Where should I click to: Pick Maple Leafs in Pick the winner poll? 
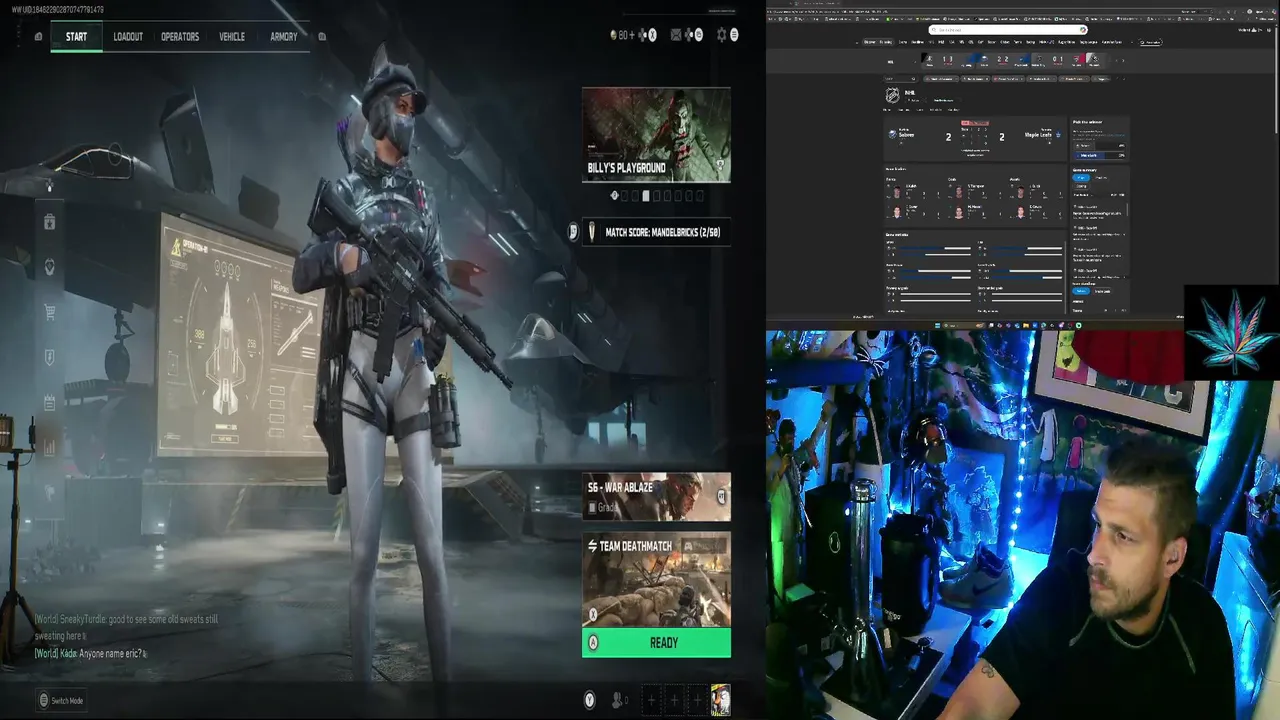(1099, 155)
